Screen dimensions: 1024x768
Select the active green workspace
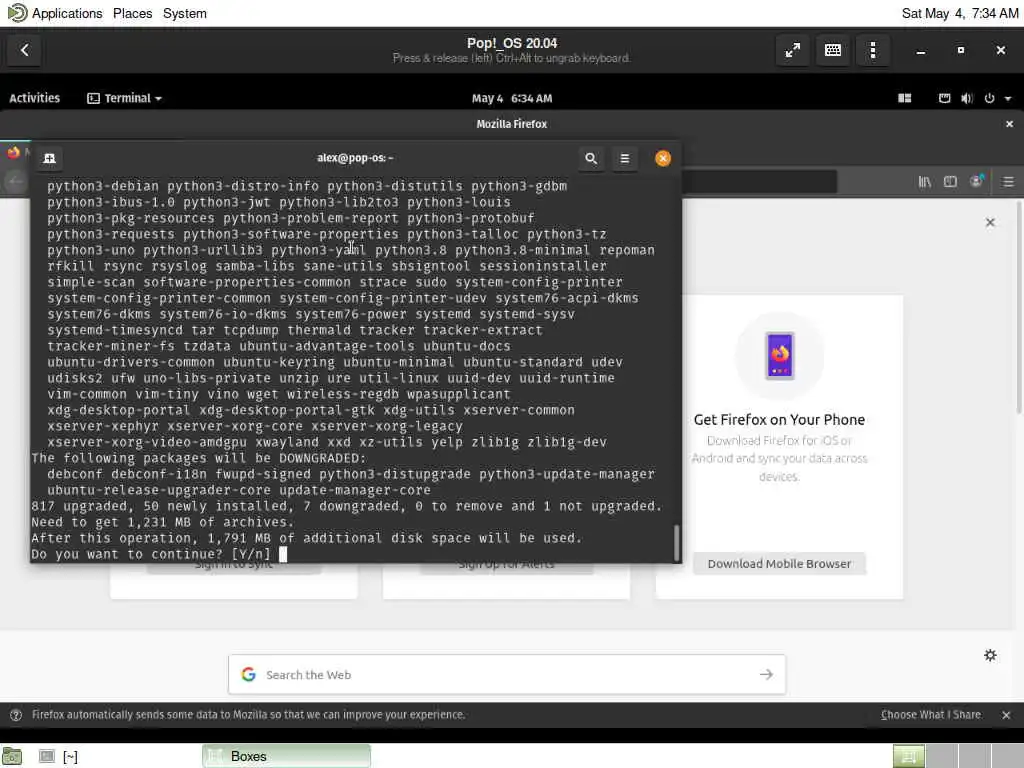908,756
